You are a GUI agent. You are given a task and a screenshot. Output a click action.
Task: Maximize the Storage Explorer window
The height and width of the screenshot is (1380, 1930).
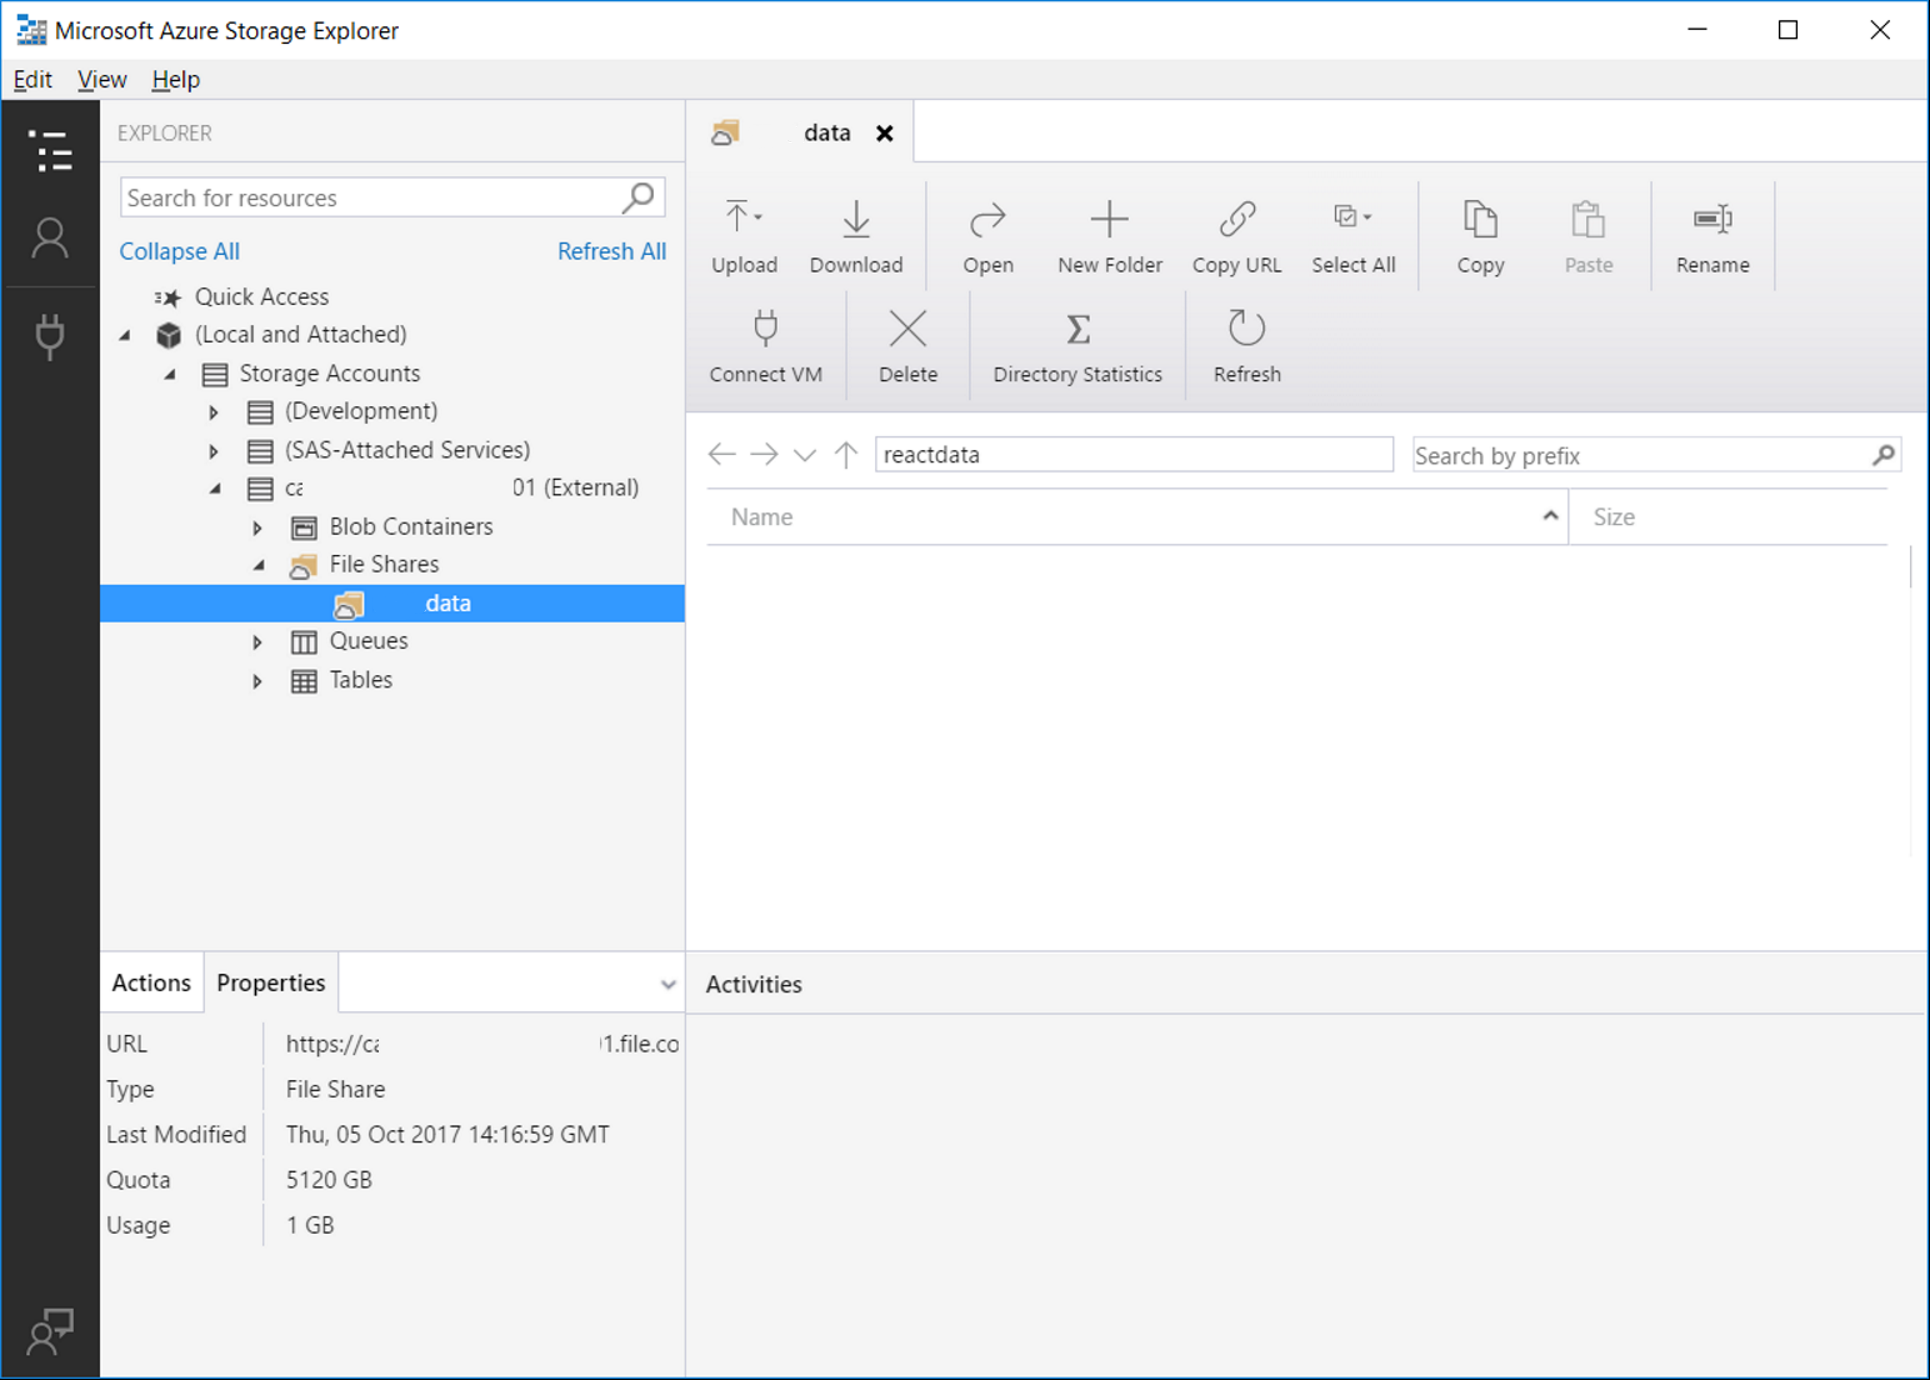1788,30
